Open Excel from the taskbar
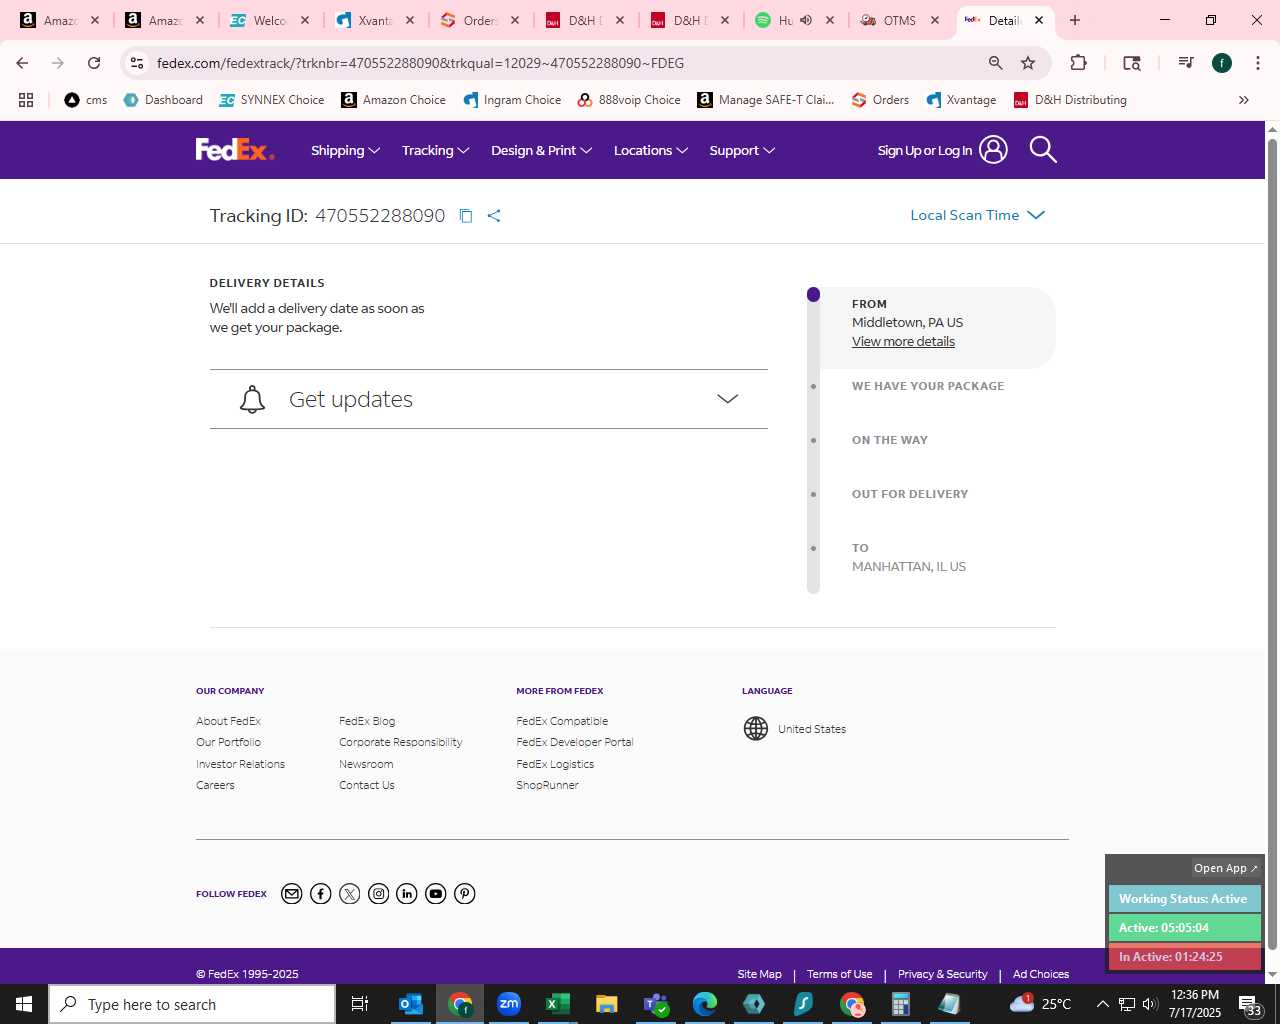This screenshot has height=1024, width=1280. click(x=557, y=1004)
